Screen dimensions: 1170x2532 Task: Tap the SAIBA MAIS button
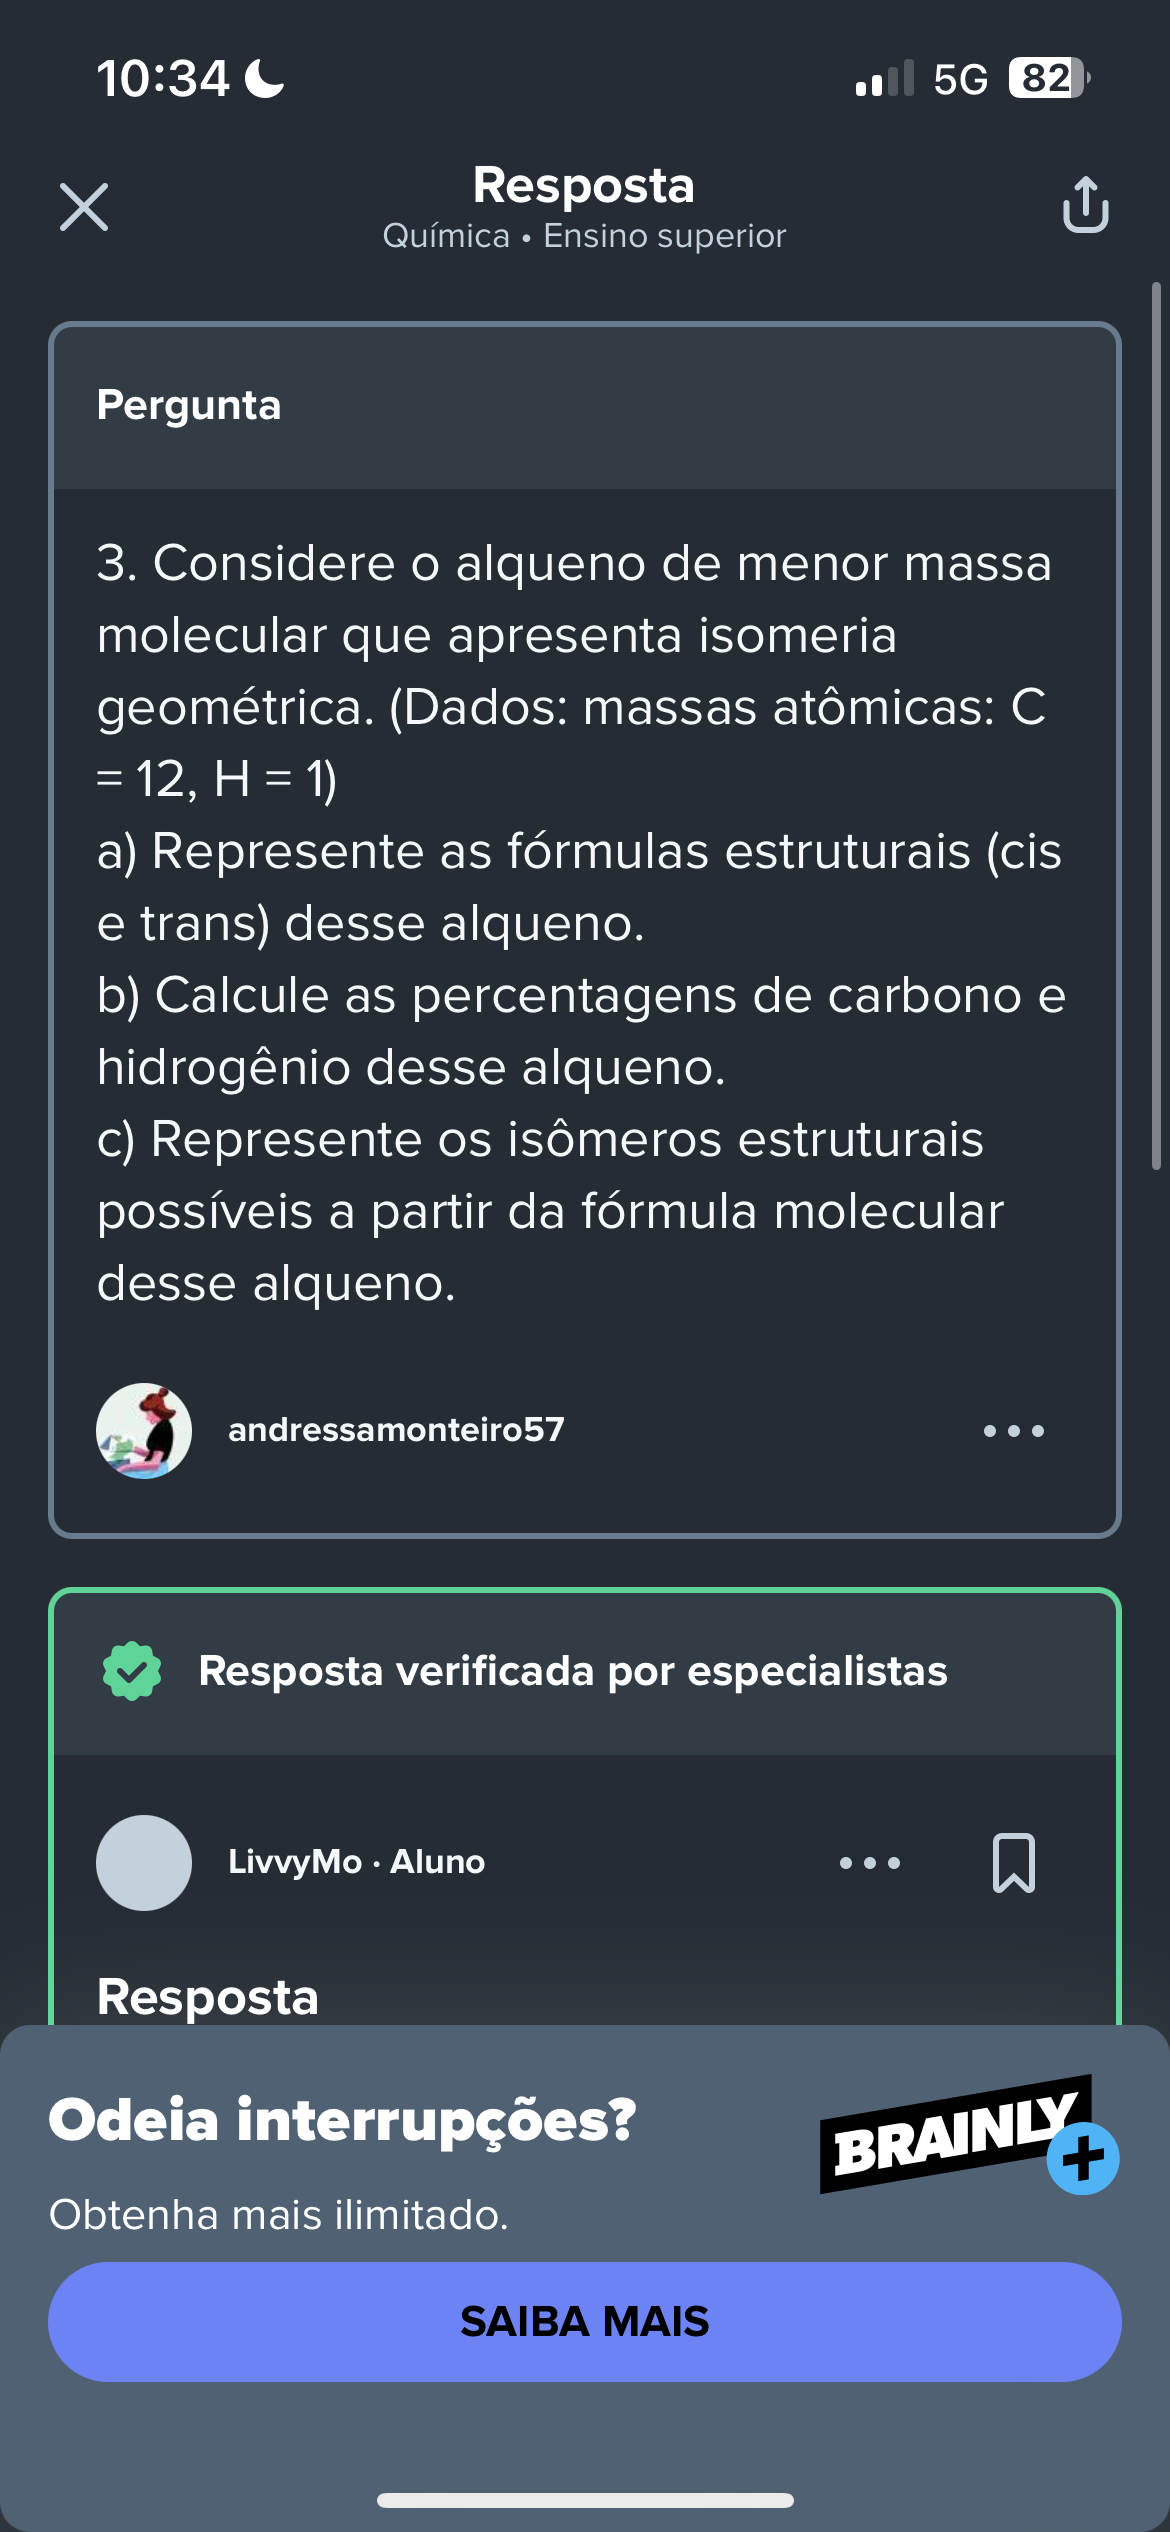(585, 2321)
